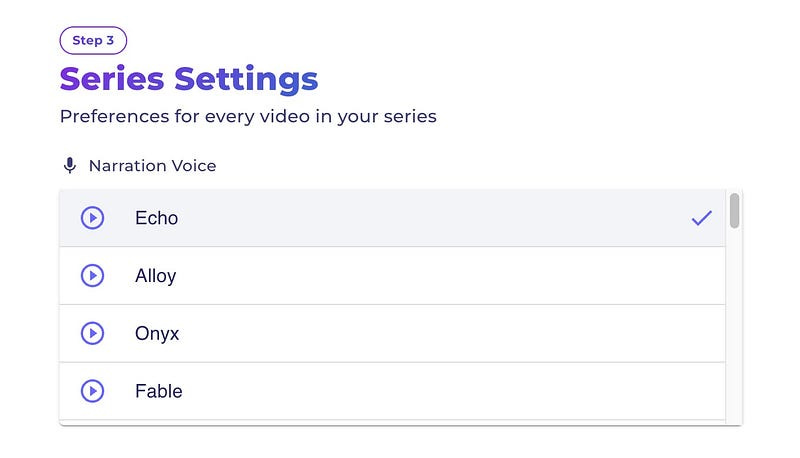This screenshot has width=800, height=458.
Task: Click the voice list scrollbar thumb
Action: (734, 211)
